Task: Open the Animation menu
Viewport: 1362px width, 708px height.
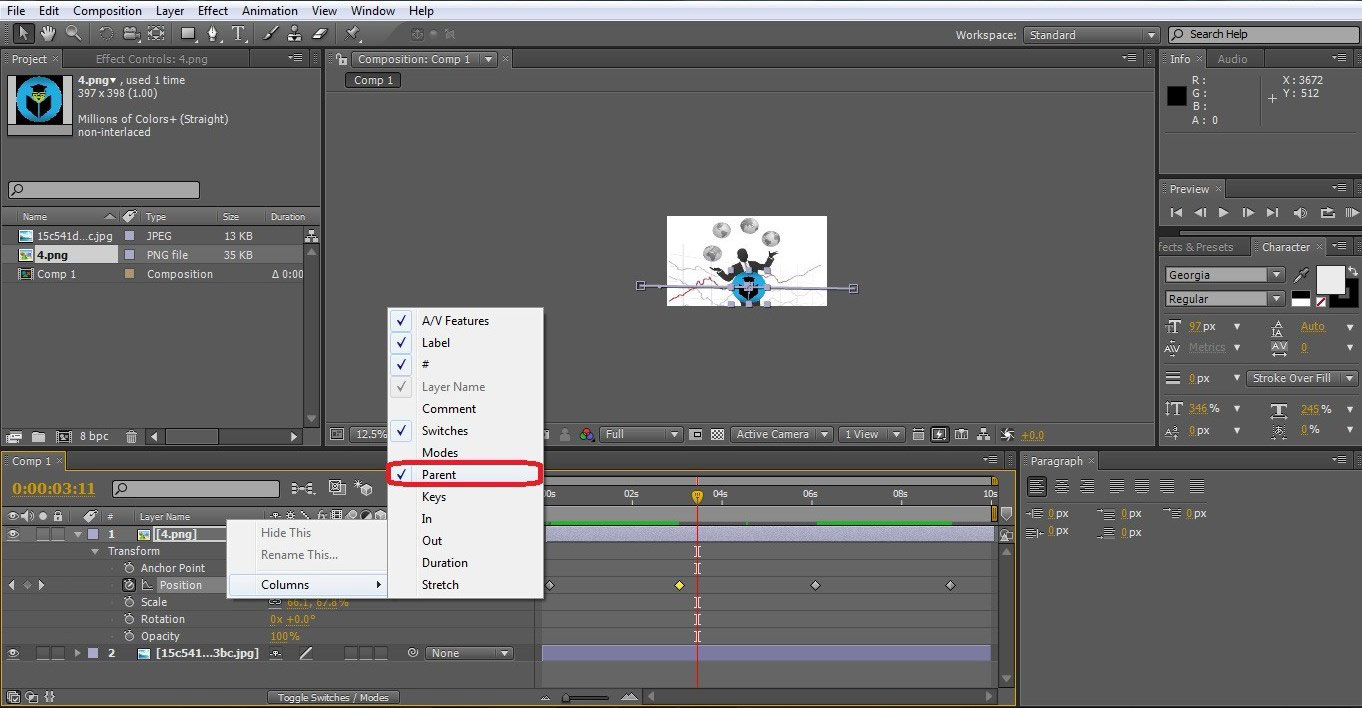Action: pos(270,11)
